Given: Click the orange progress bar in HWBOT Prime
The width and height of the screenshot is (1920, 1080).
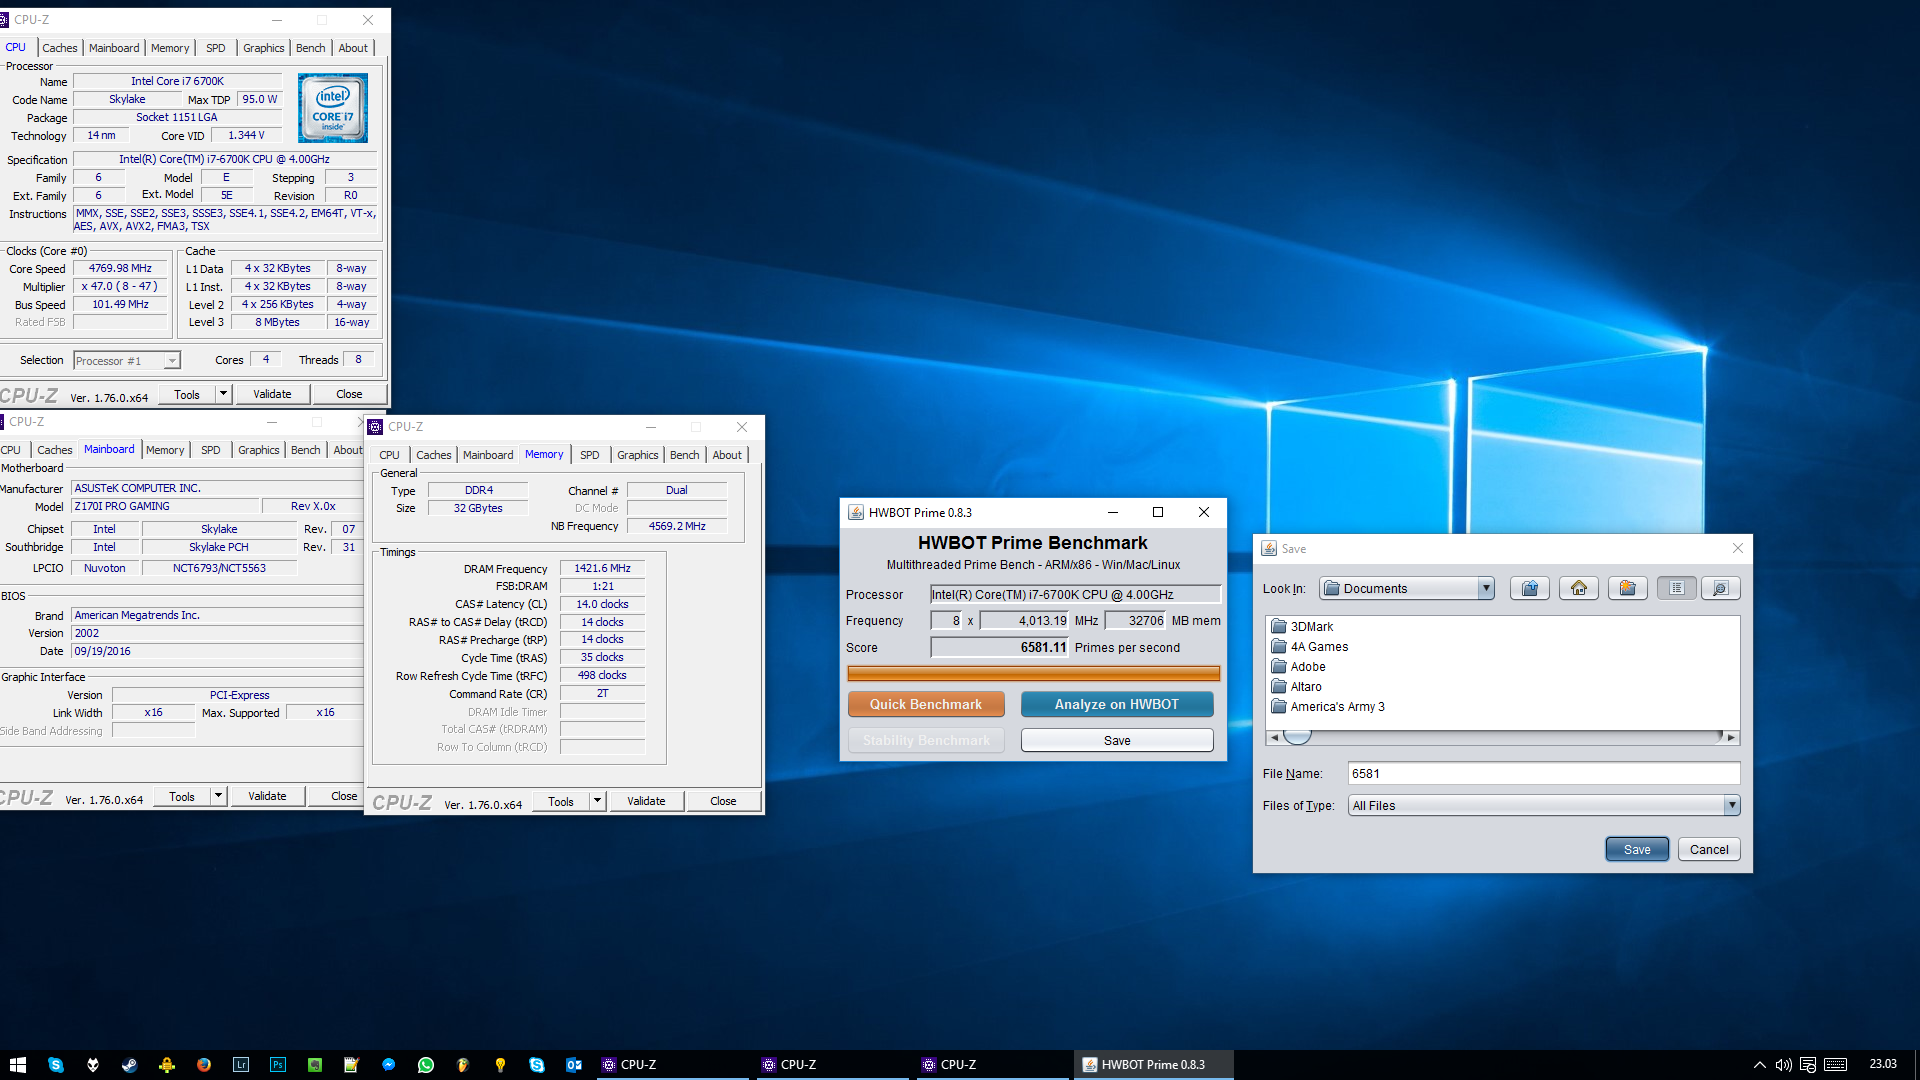Looking at the screenshot, I should pos(1034,673).
